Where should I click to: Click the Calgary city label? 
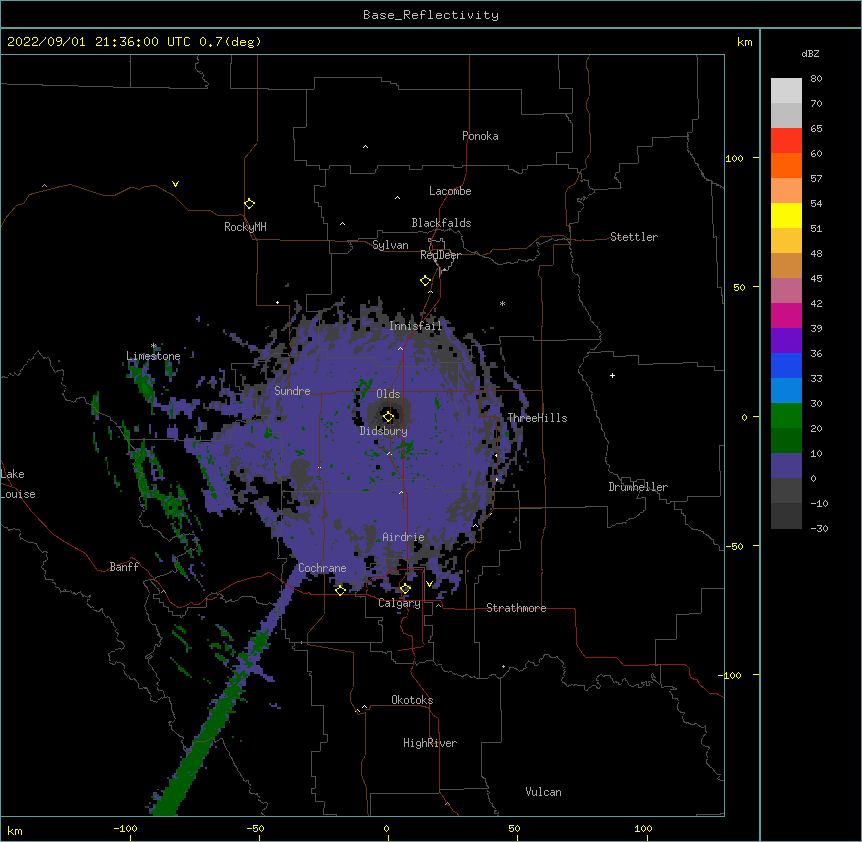pos(399,603)
